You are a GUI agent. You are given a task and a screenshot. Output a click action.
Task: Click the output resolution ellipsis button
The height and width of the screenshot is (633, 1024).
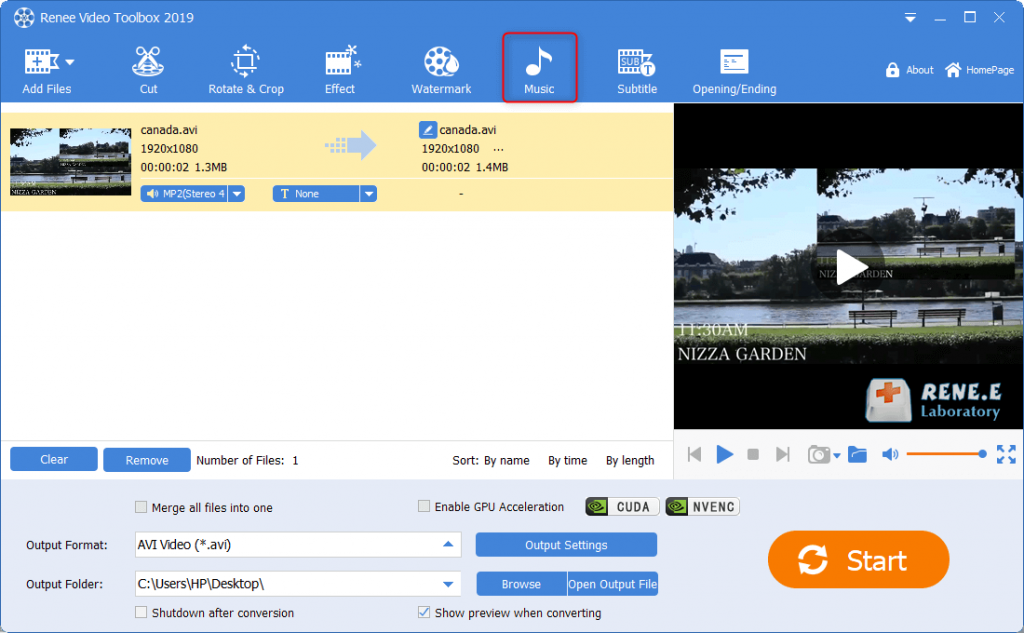(x=498, y=149)
